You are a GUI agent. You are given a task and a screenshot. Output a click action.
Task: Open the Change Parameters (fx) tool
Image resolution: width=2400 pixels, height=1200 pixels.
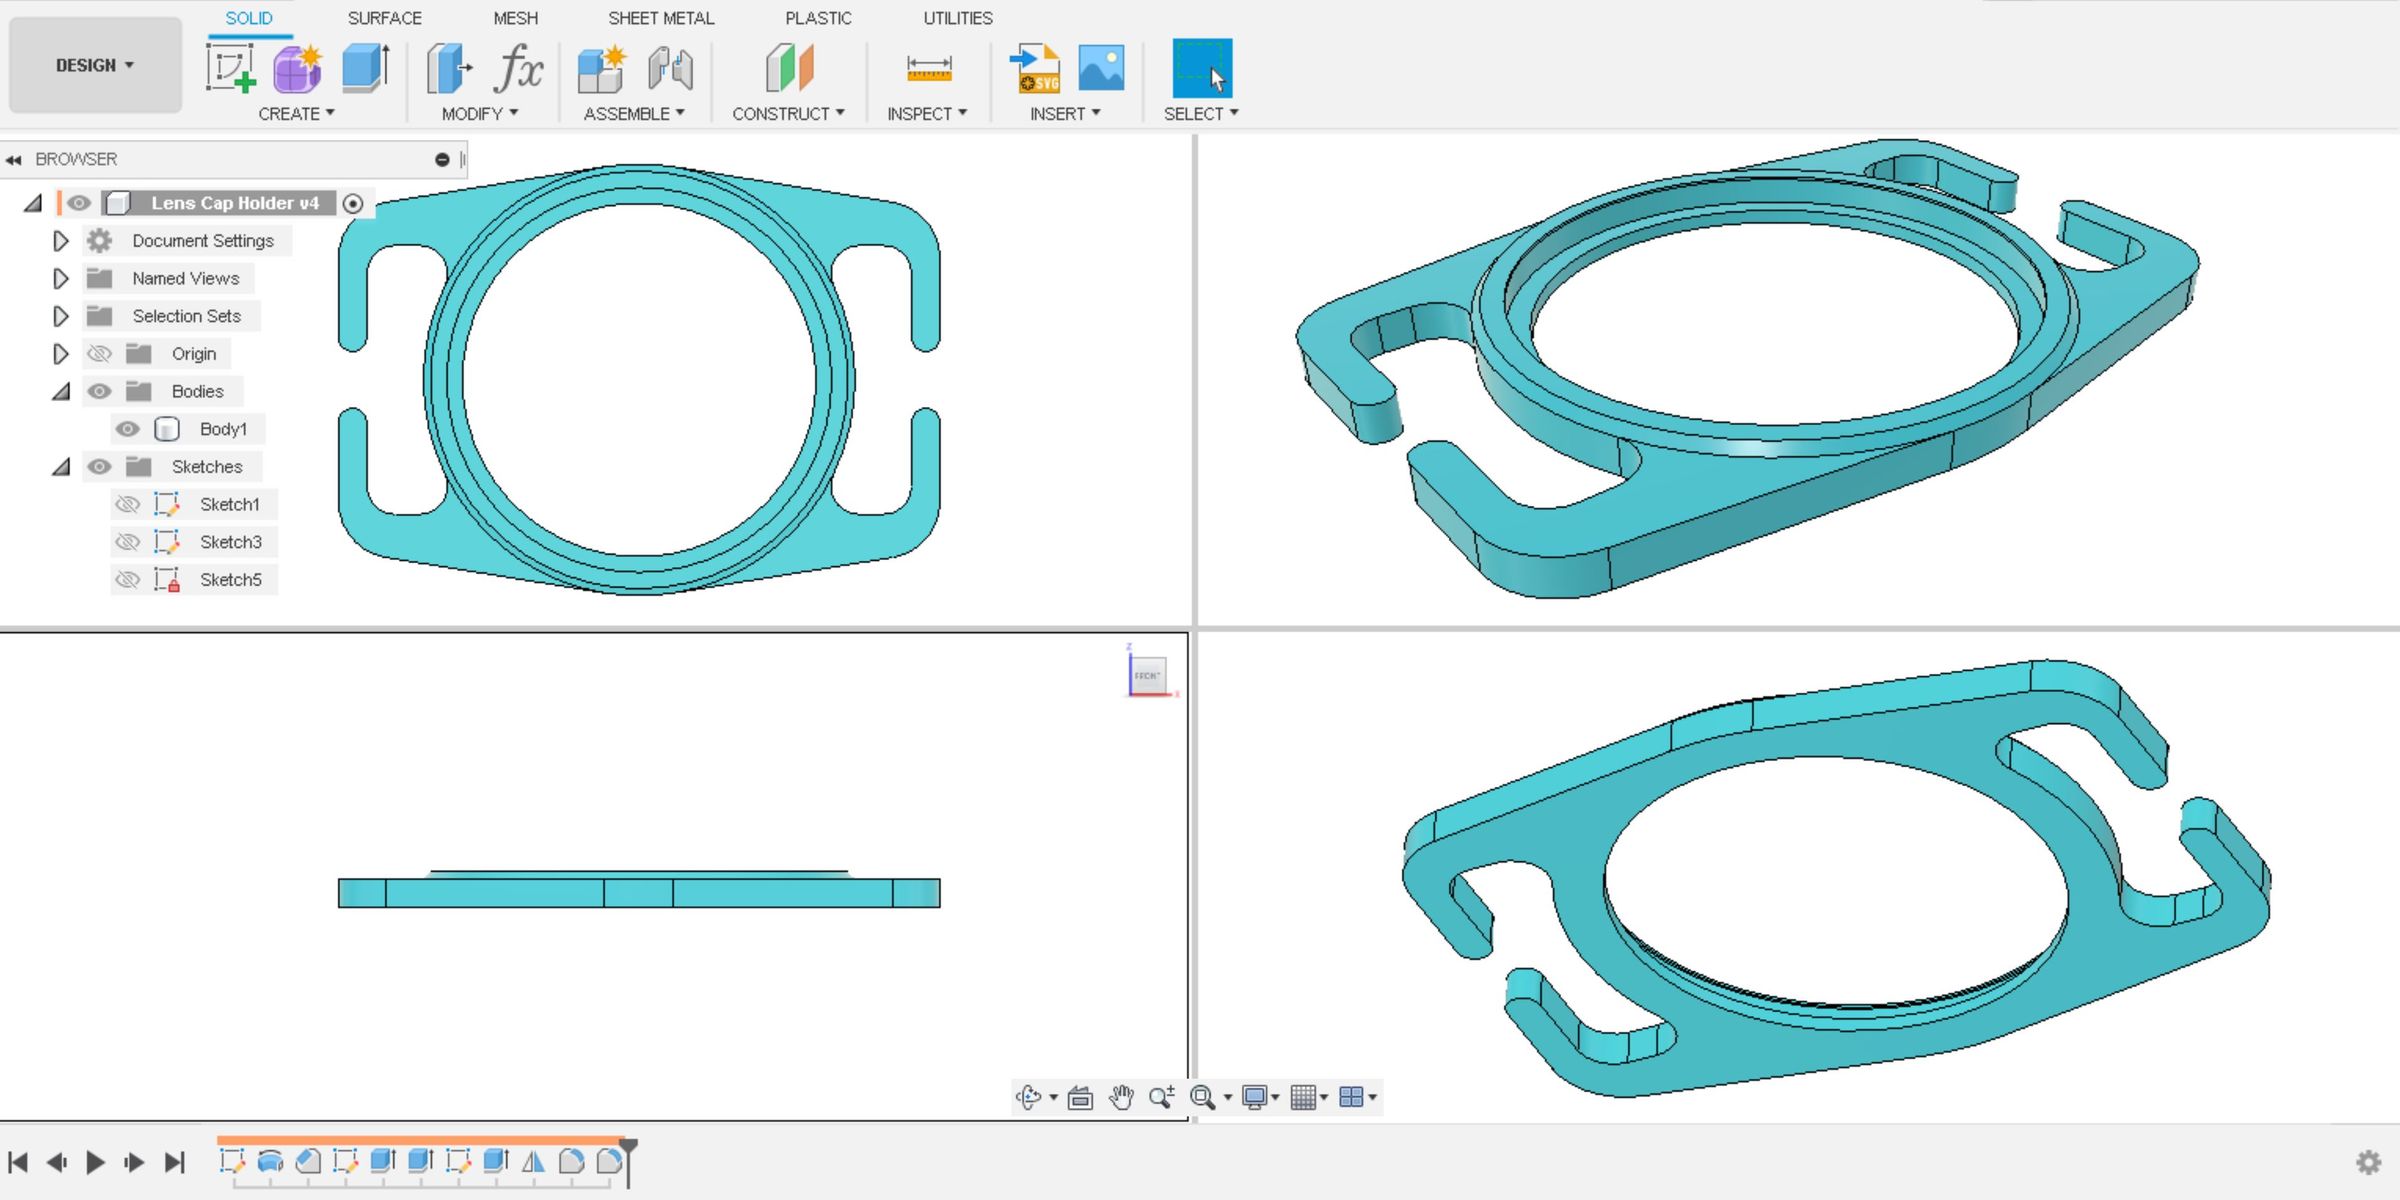point(517,70)
